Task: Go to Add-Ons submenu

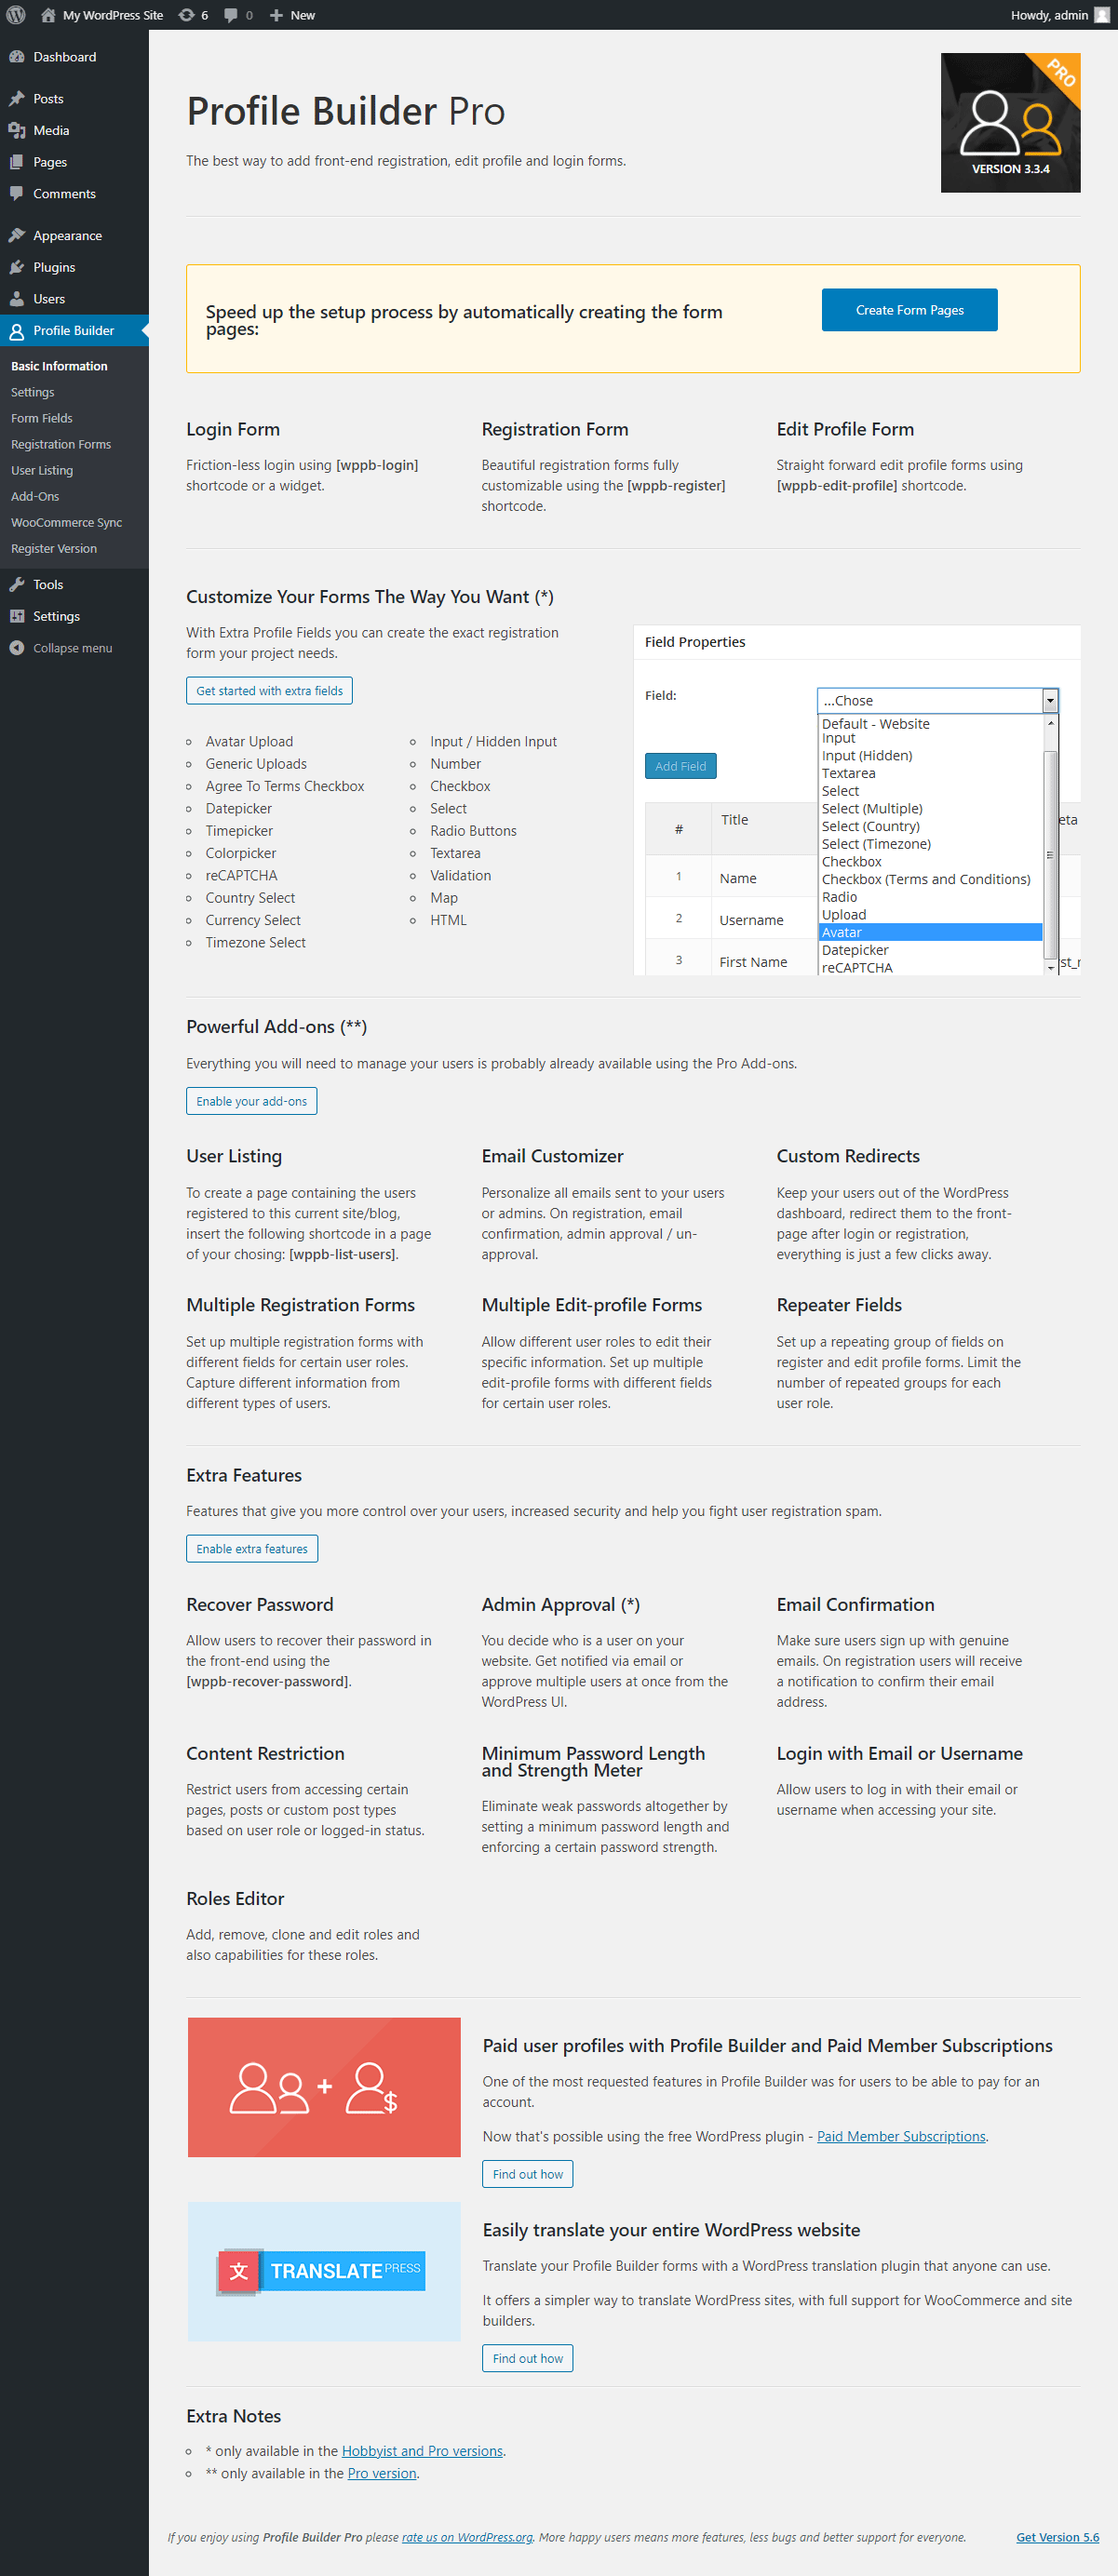Action: [35, 496]
